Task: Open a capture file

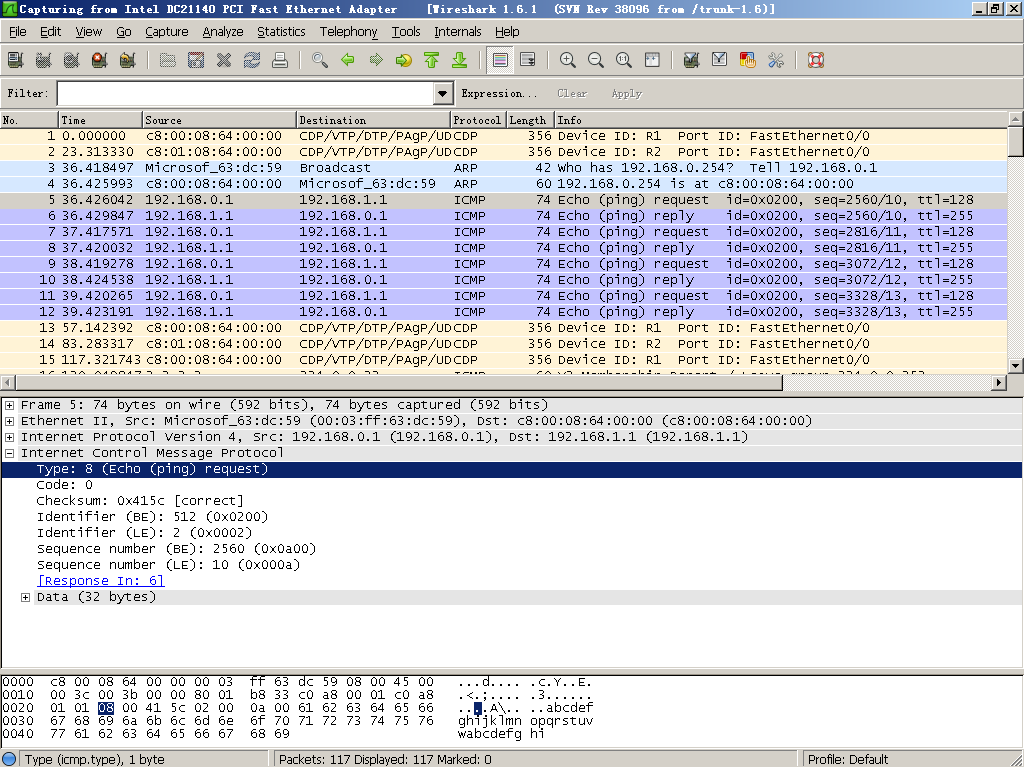Action: click(168, 61)
